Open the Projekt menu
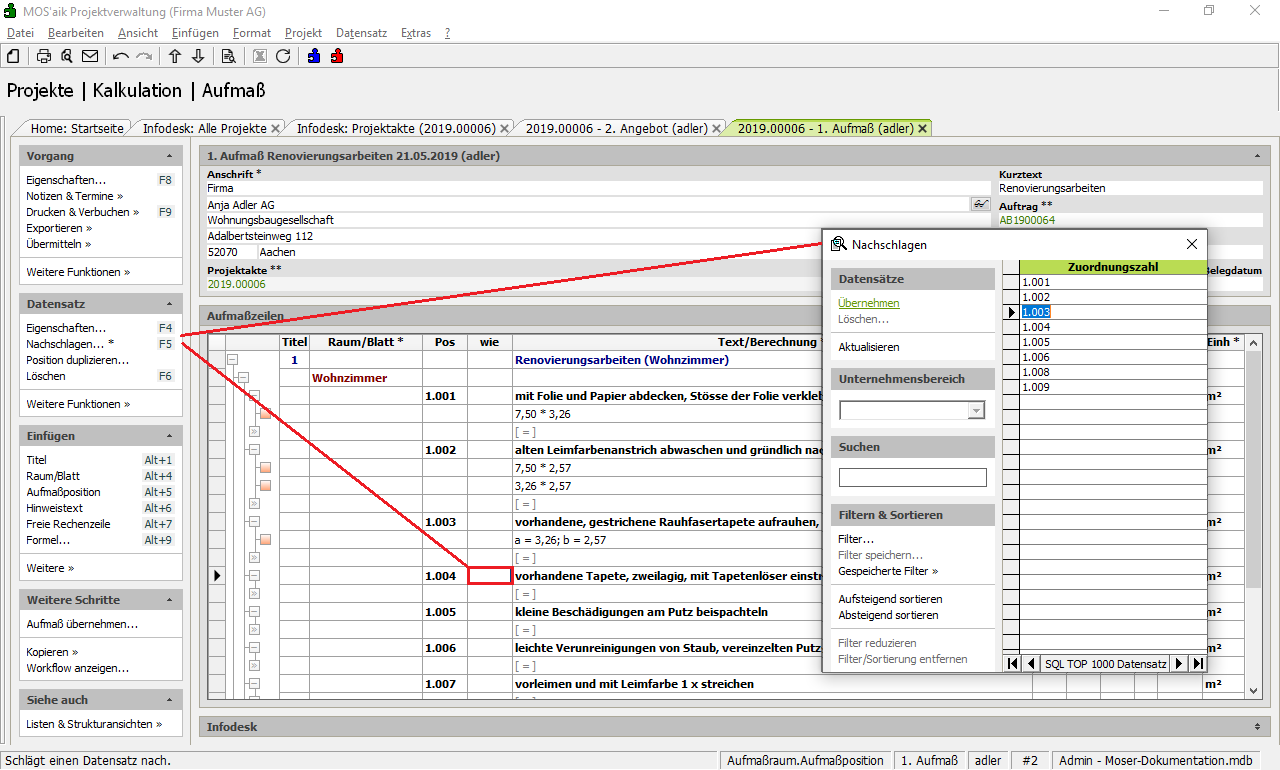This screenshot has height=770, width=1280. pyautogui.click(x=303, y=33)
